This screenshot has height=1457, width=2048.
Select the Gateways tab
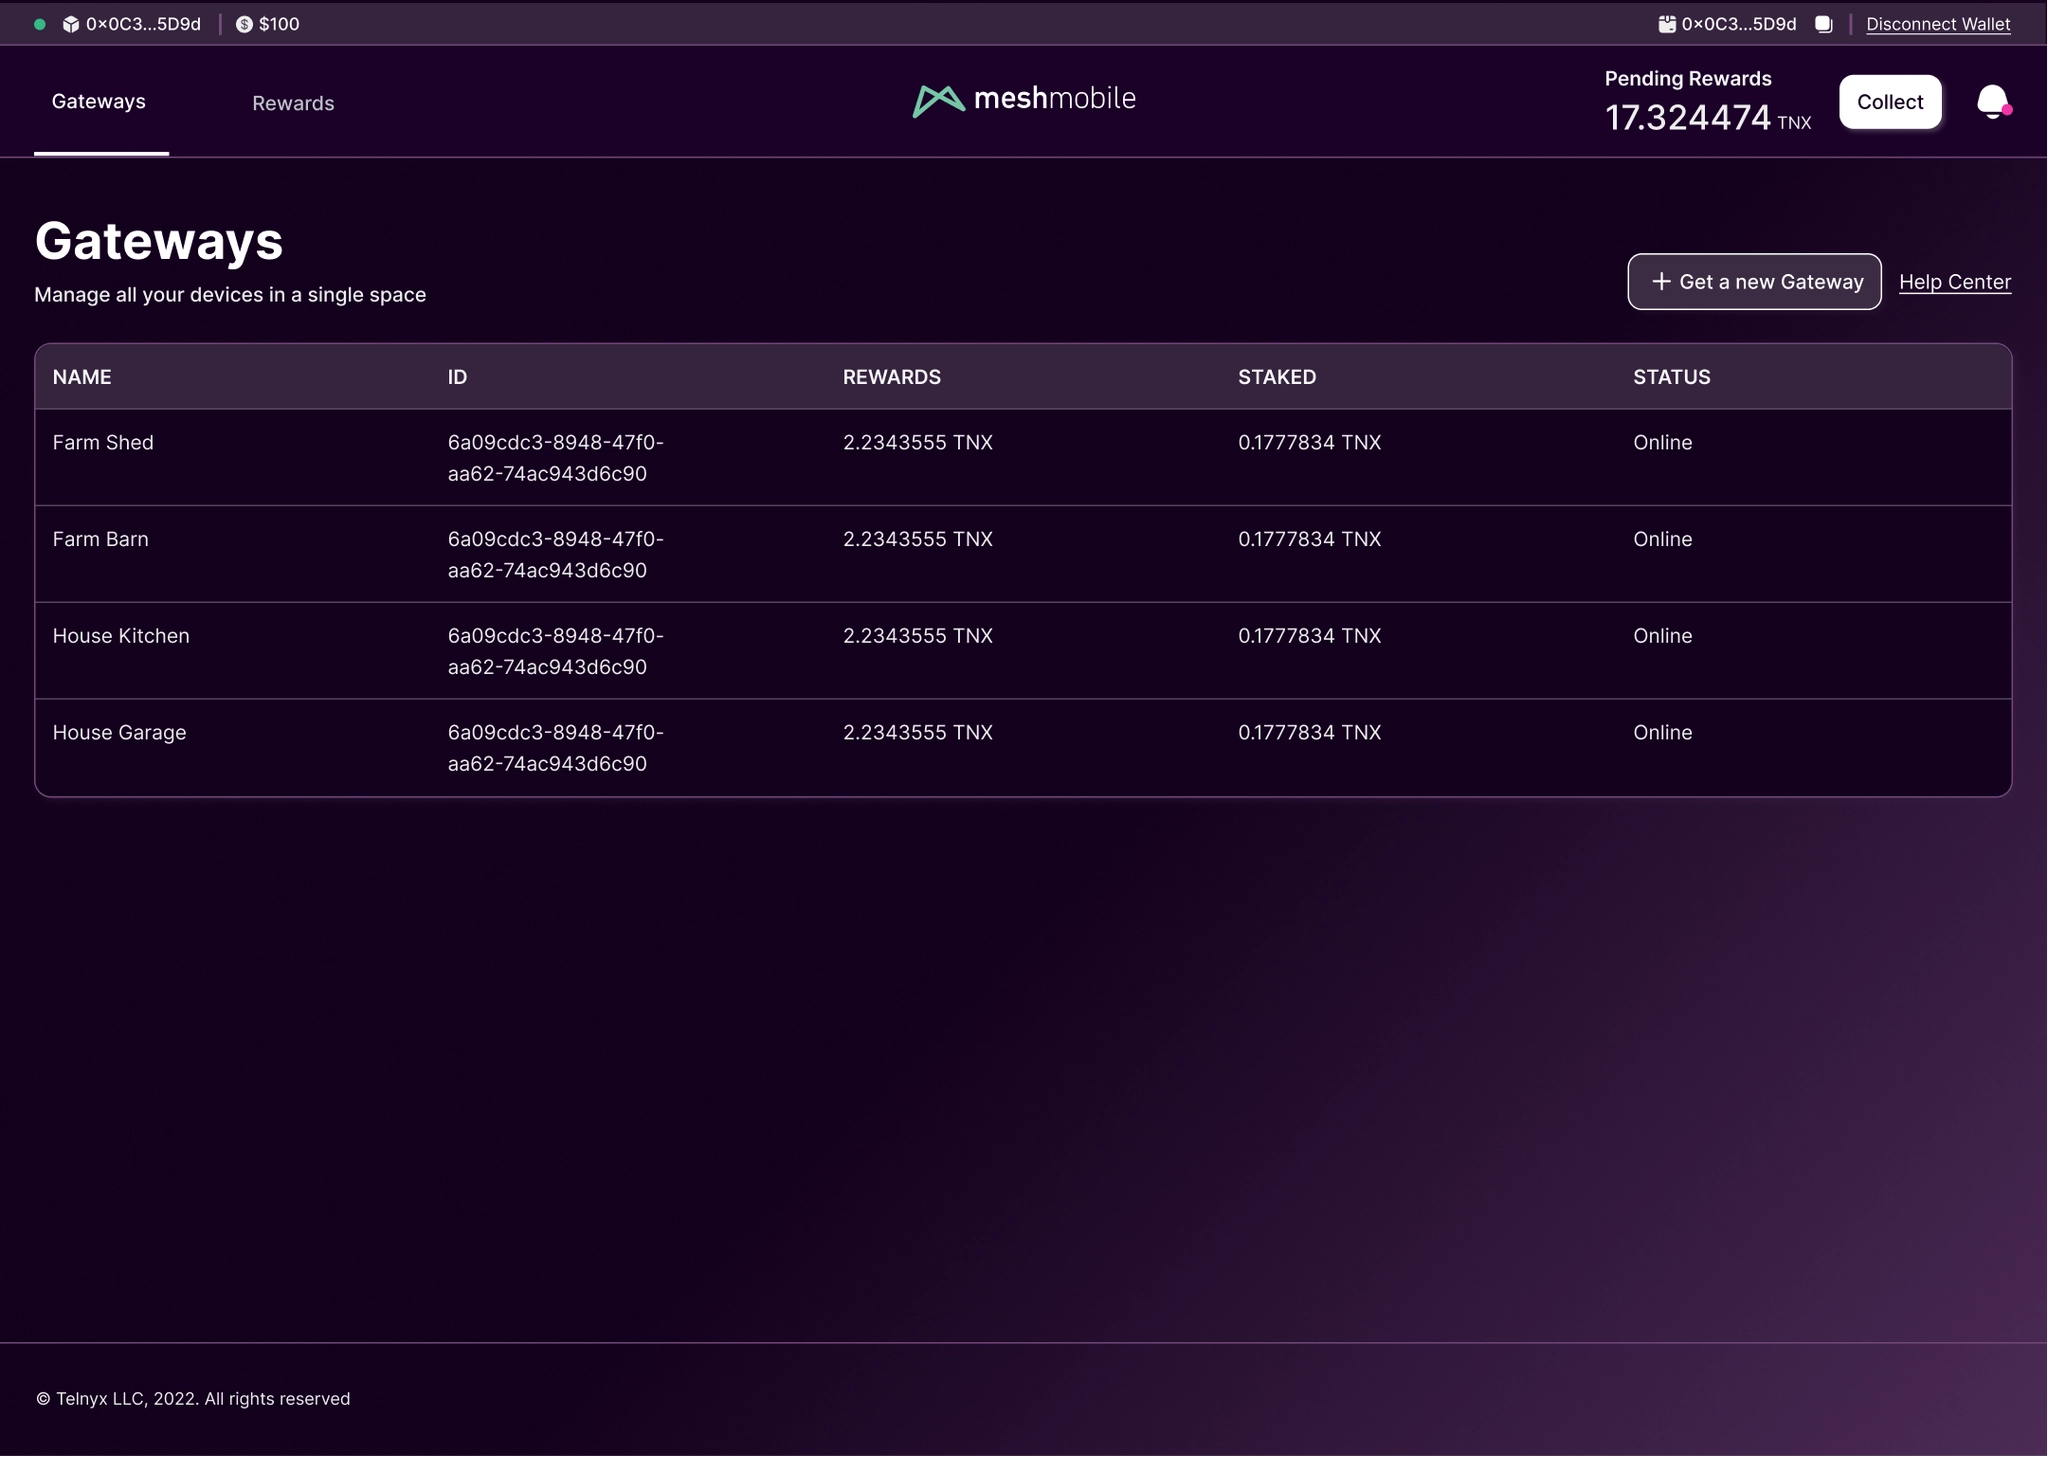99,102
